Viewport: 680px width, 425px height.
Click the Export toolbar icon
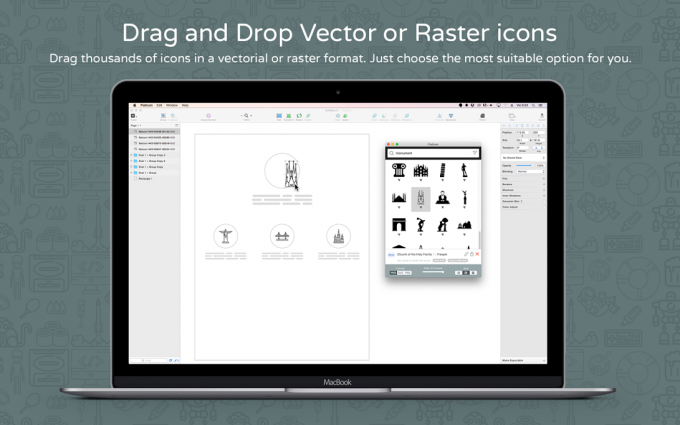point(542,115)
